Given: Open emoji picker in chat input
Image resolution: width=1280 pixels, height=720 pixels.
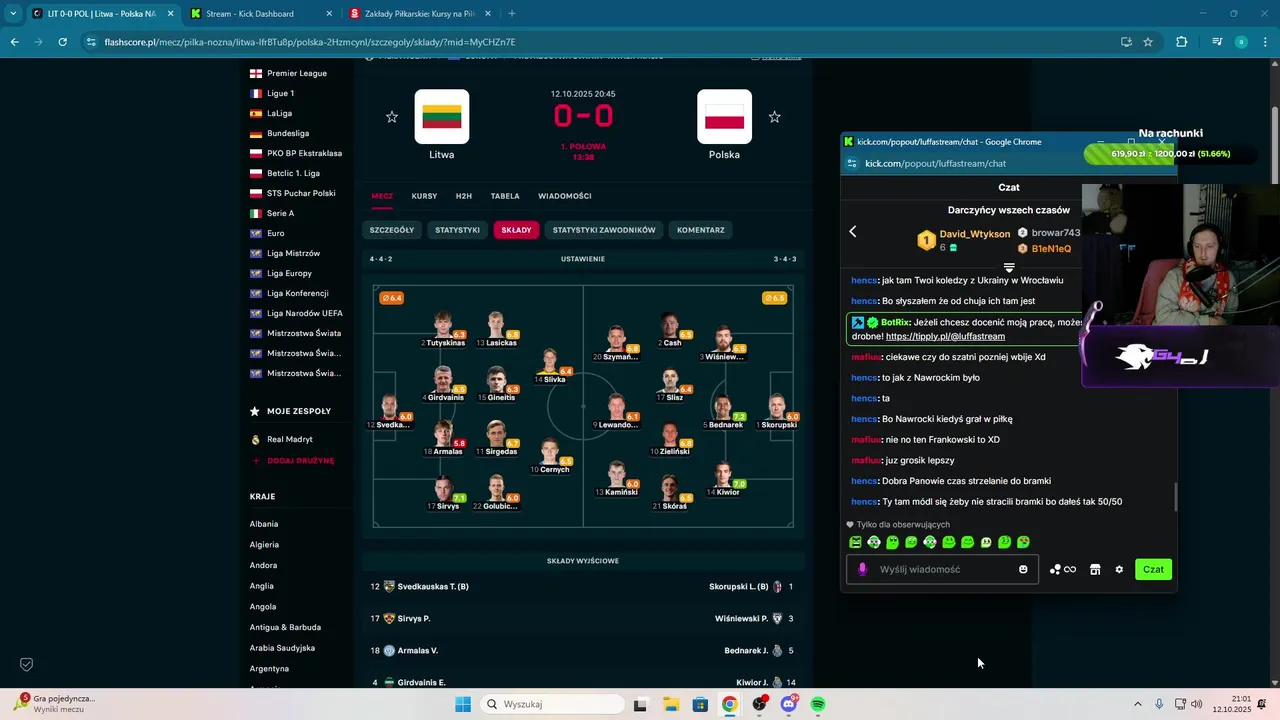Looking at the screenshot, I should point(1023,569).
